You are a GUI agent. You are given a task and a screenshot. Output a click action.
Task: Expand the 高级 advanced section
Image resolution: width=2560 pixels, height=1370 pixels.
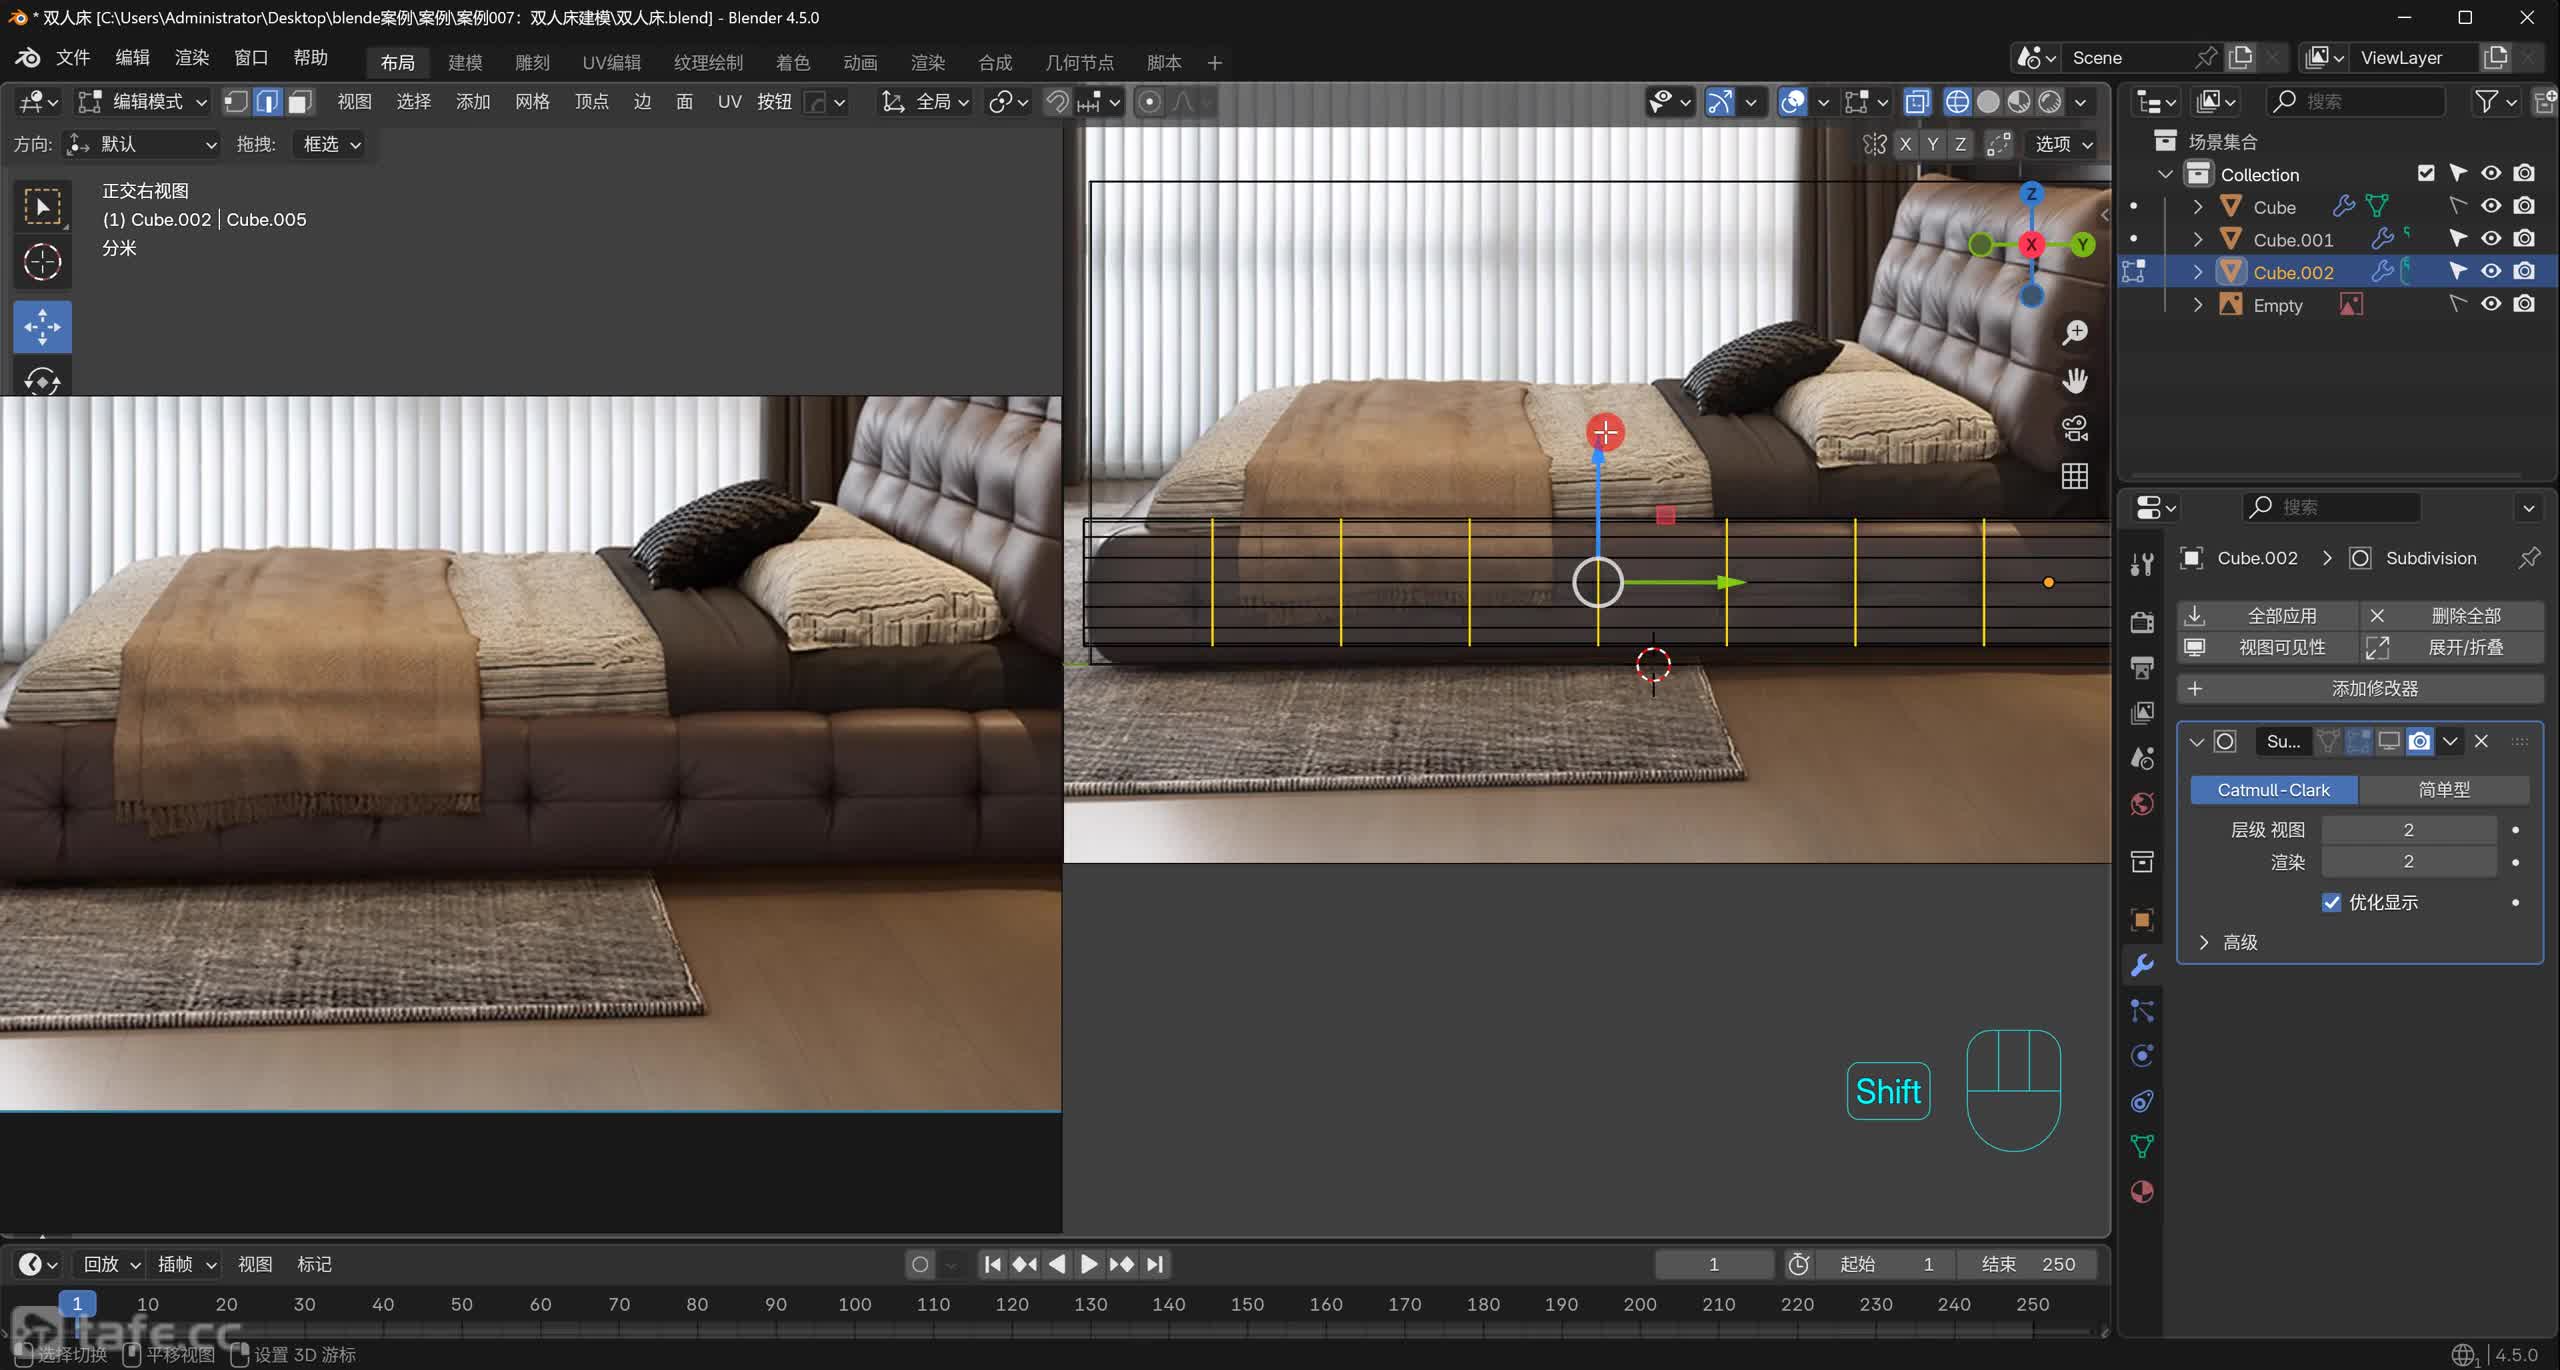2204,942
